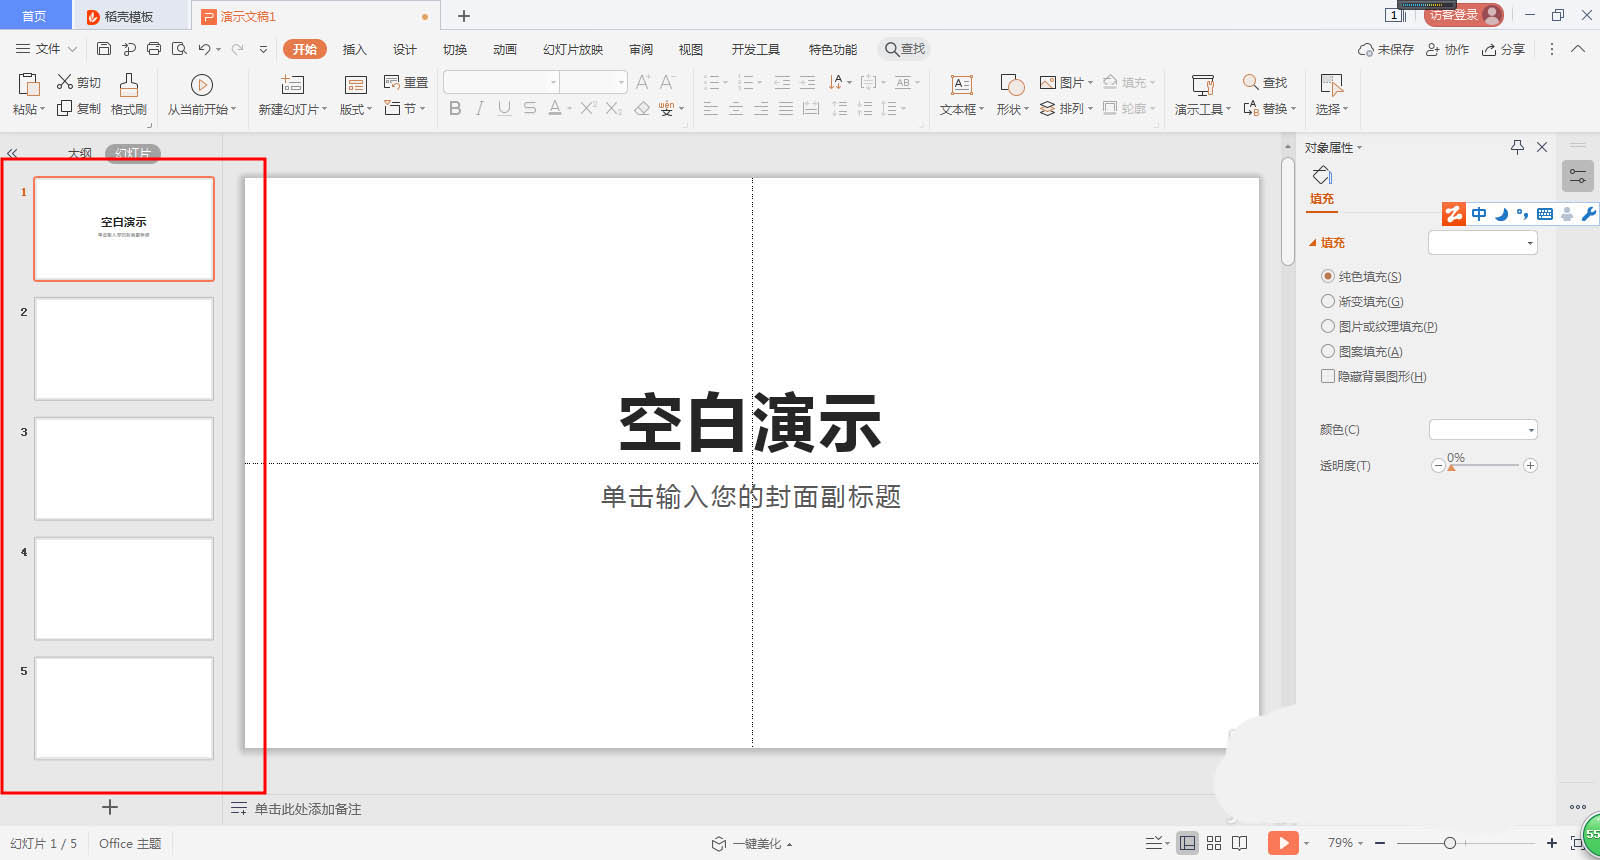Switch to the 设计 ribbon tab
The width and height of the screenshot is (1600, 860).
click(x=405, y=49)
